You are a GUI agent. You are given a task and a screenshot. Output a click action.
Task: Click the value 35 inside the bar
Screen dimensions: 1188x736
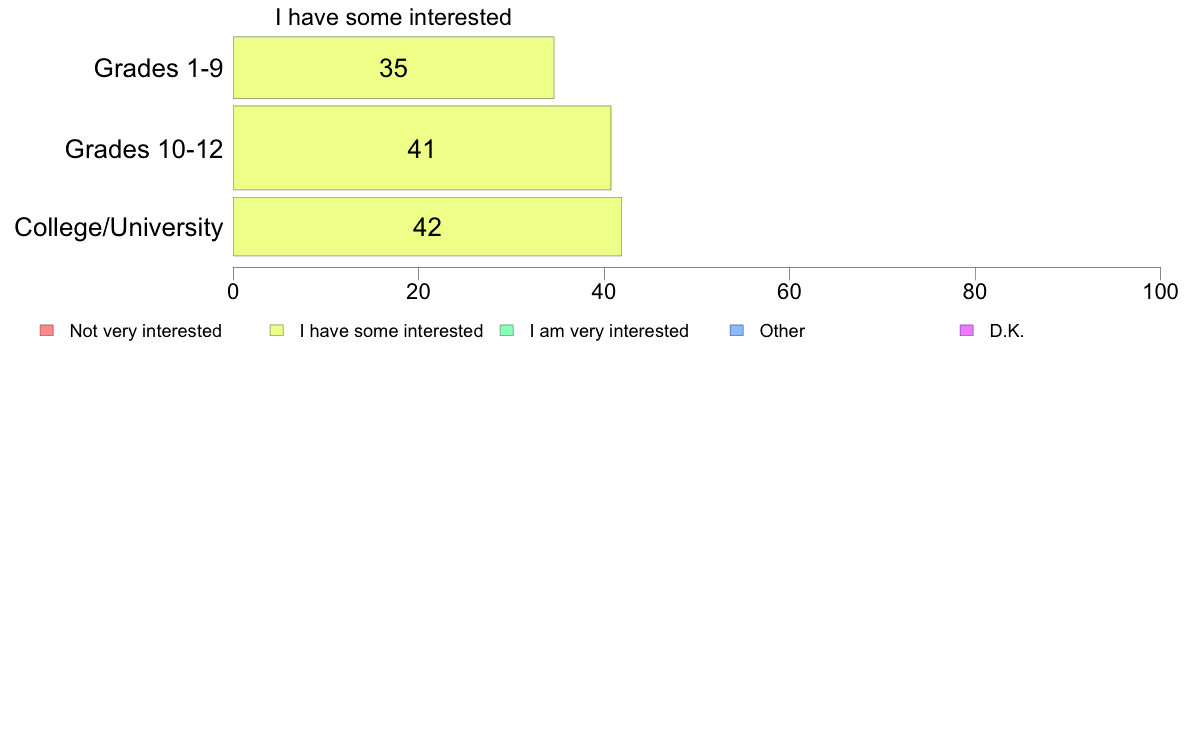(x=393, y=68)
